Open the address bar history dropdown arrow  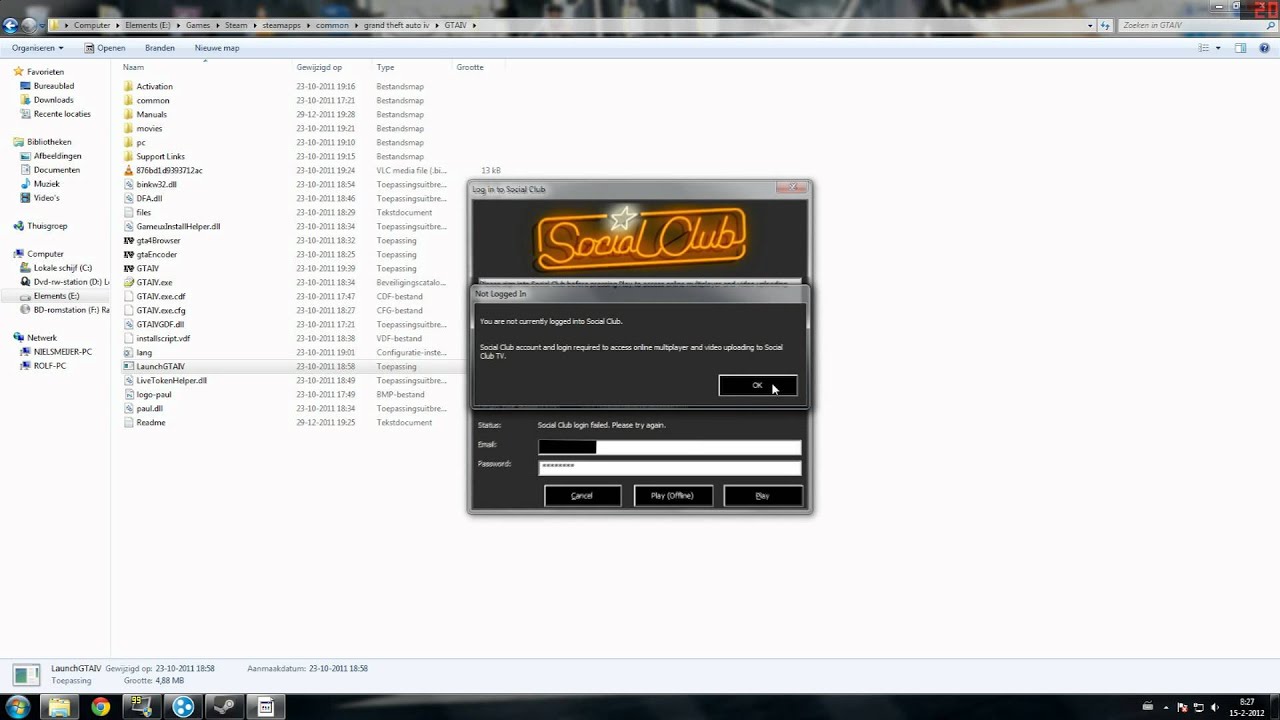coord(1090,25)
